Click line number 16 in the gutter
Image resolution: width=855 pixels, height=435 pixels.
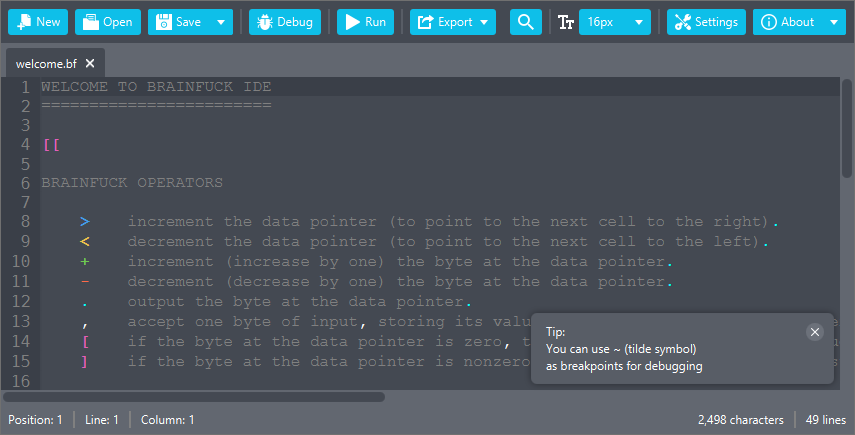(x=21, y=381)
